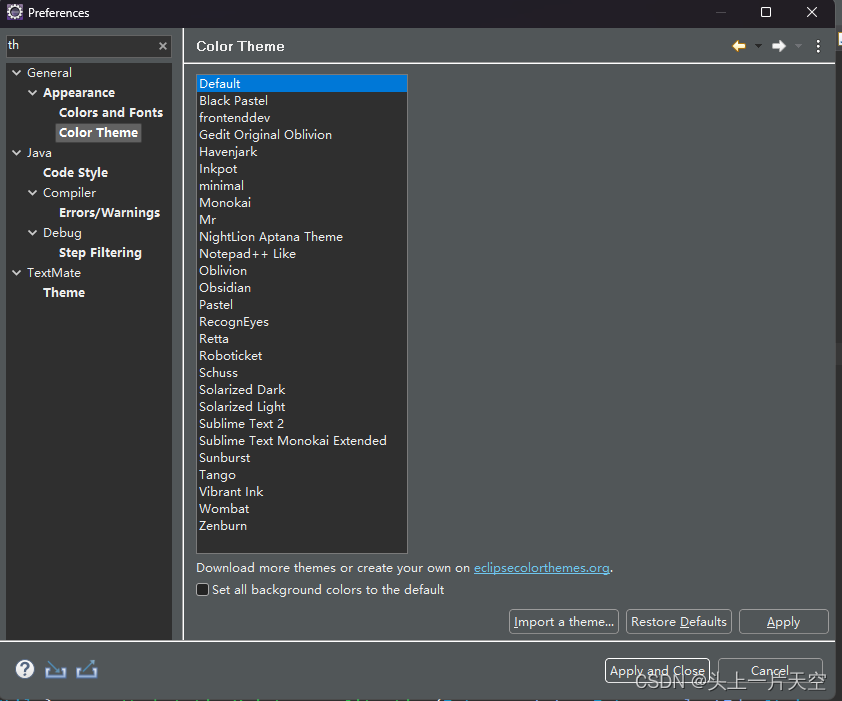Select Solarized Dark theme
Screen dimensions: 842x701
pyautogui.click(x=302, y=390)
